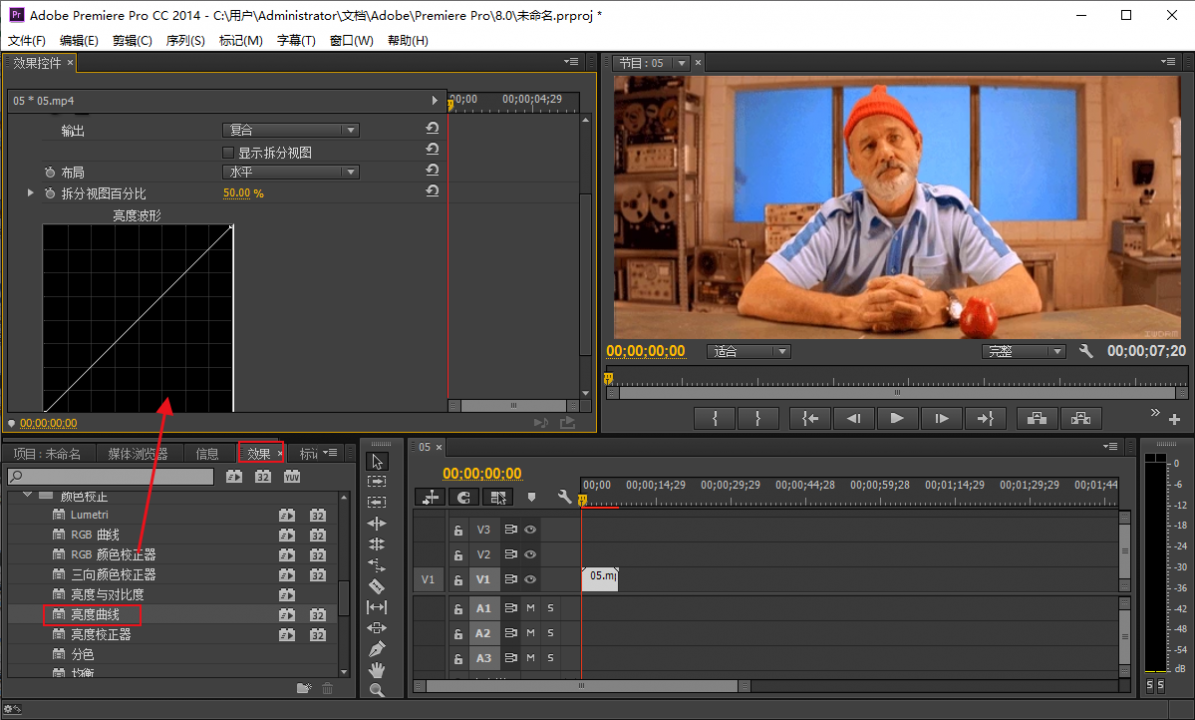This screenshot has height=720, width=1195.
Task: Click the Effects panel search field
Action: tap(111, 477)
